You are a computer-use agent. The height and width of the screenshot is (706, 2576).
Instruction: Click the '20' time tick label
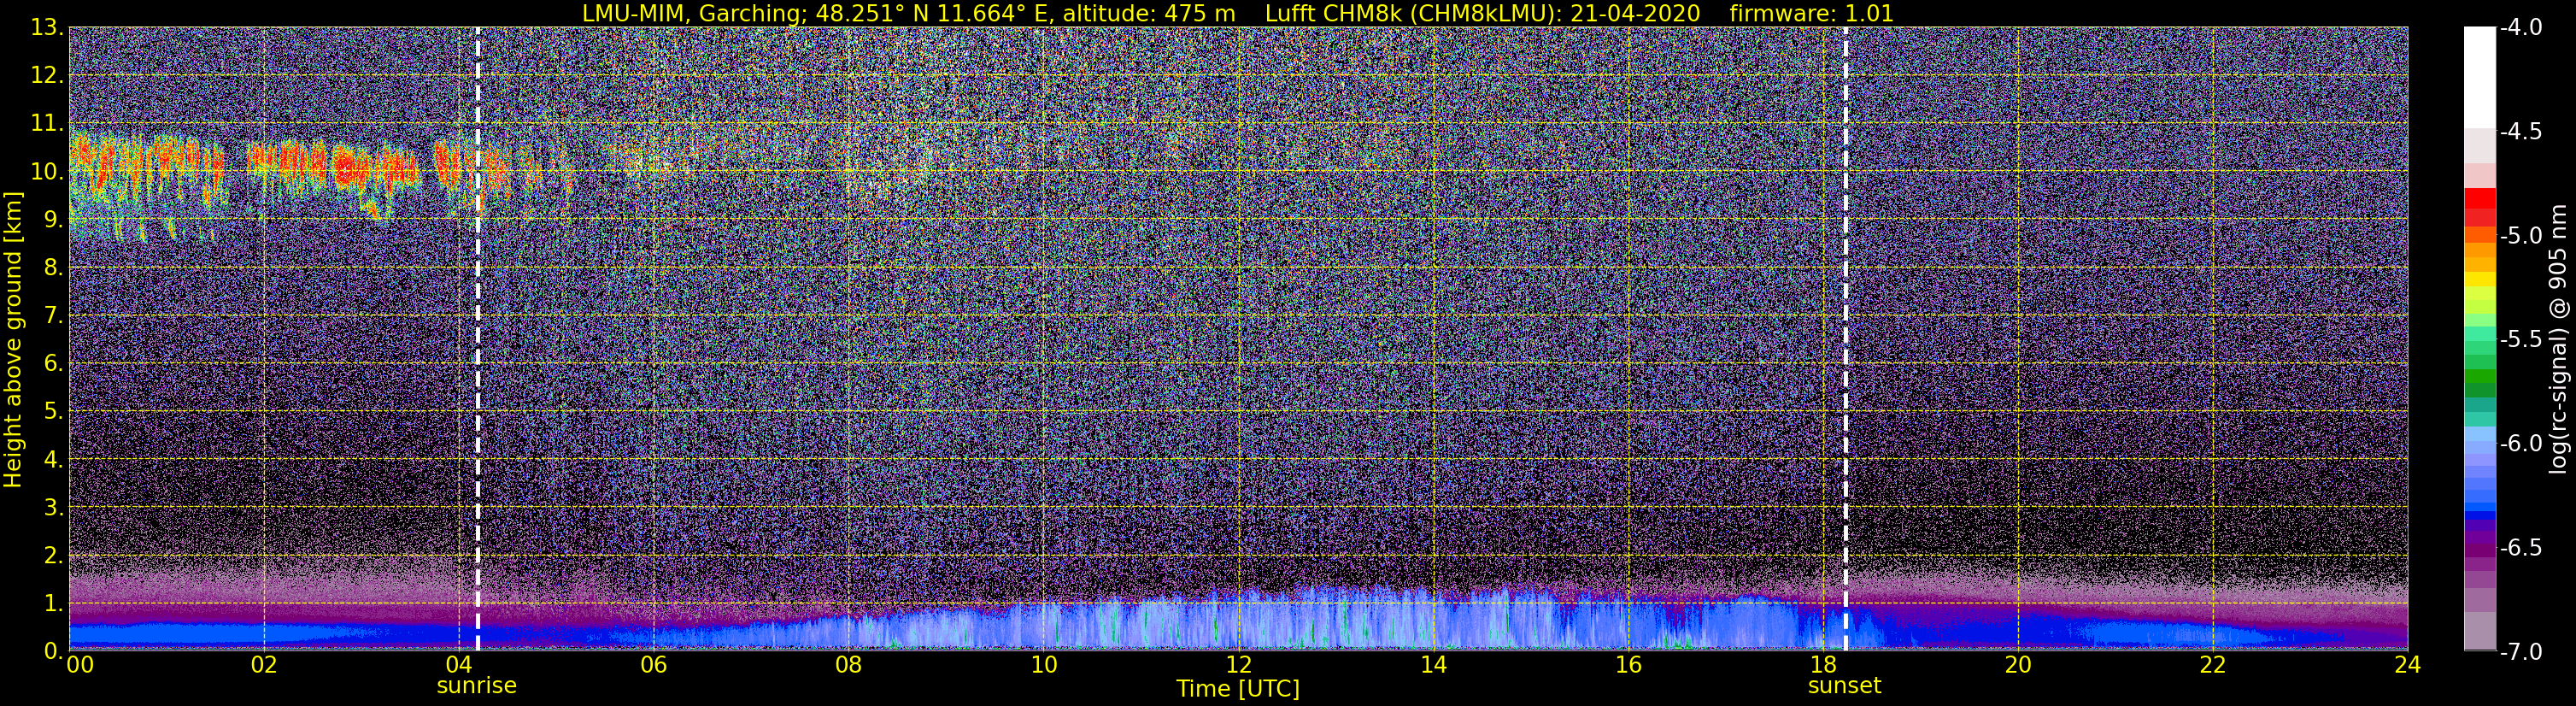point(2018,666)
